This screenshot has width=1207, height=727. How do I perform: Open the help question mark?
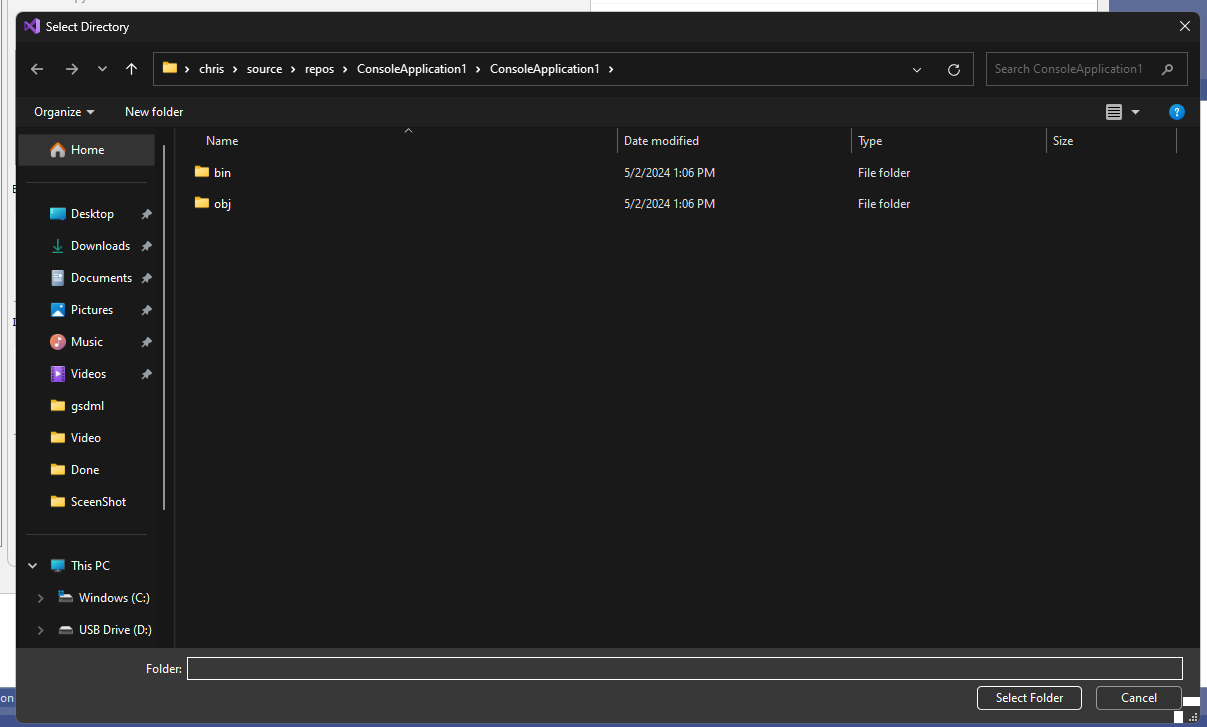[1177, 112]
